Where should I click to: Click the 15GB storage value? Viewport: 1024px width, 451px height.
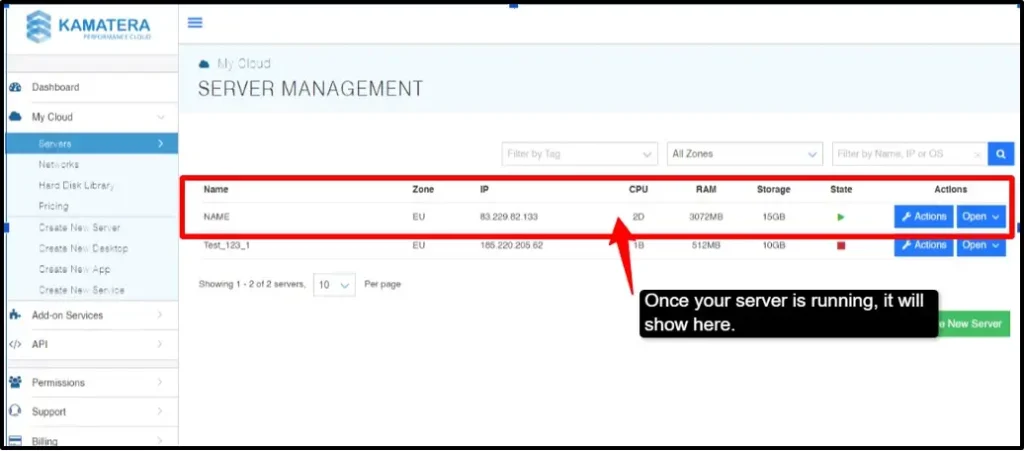coord(773,217)
